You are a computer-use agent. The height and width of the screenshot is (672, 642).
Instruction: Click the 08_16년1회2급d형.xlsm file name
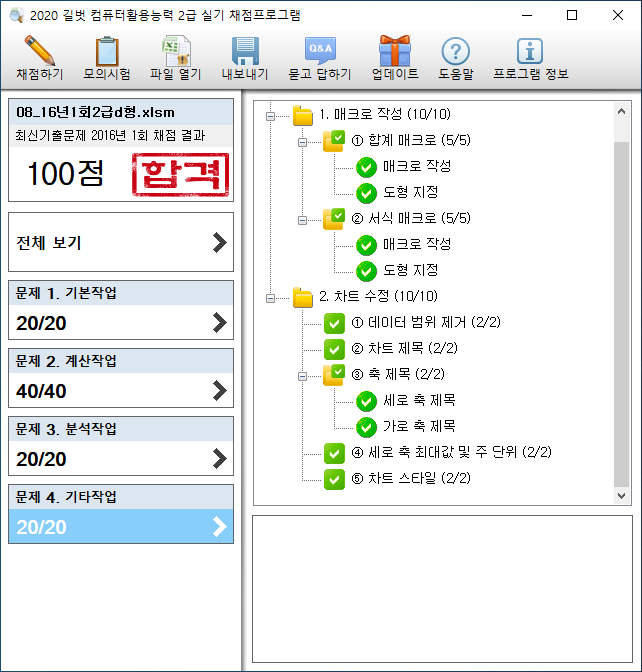tap(95, 112)
